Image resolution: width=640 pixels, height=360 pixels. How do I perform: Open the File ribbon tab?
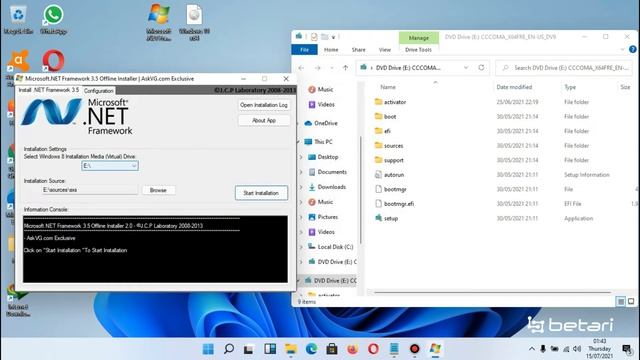tap(304, 49)
